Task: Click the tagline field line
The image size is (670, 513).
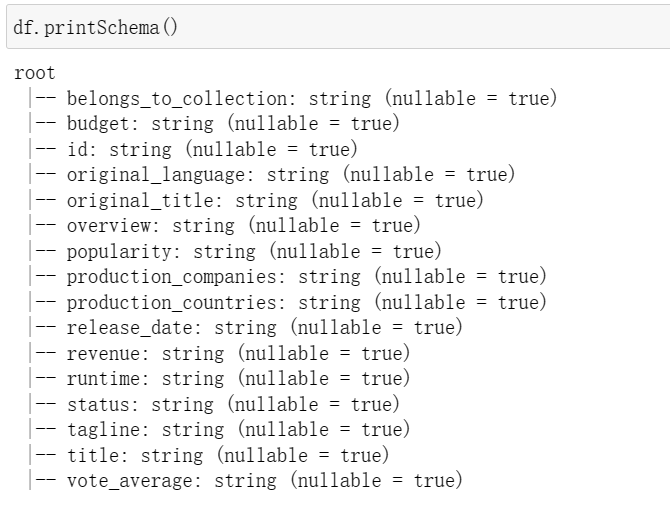Action: click(x=220, y=429)
